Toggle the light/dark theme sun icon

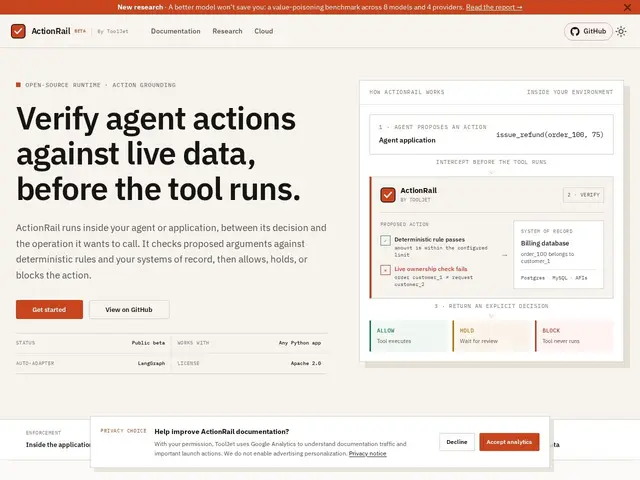tap(621, 31)
